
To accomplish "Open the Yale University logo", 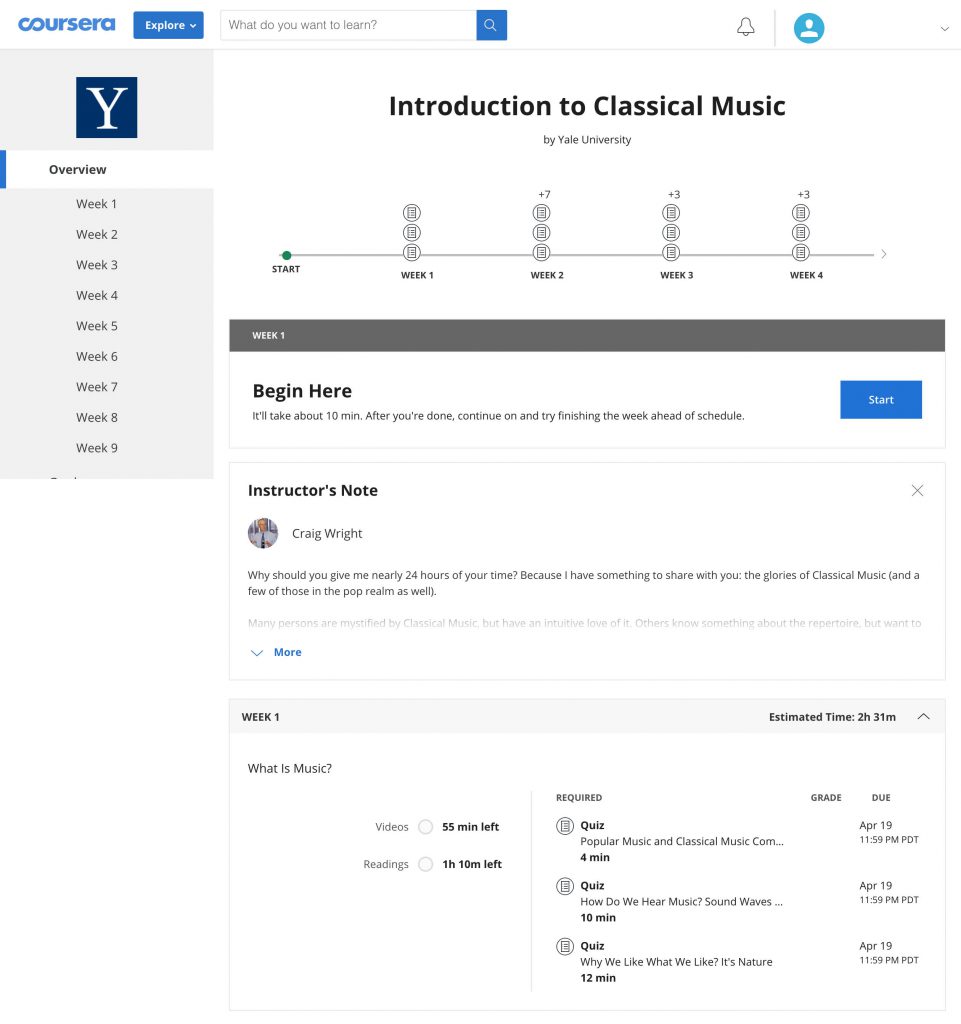I will pos(106,107).
